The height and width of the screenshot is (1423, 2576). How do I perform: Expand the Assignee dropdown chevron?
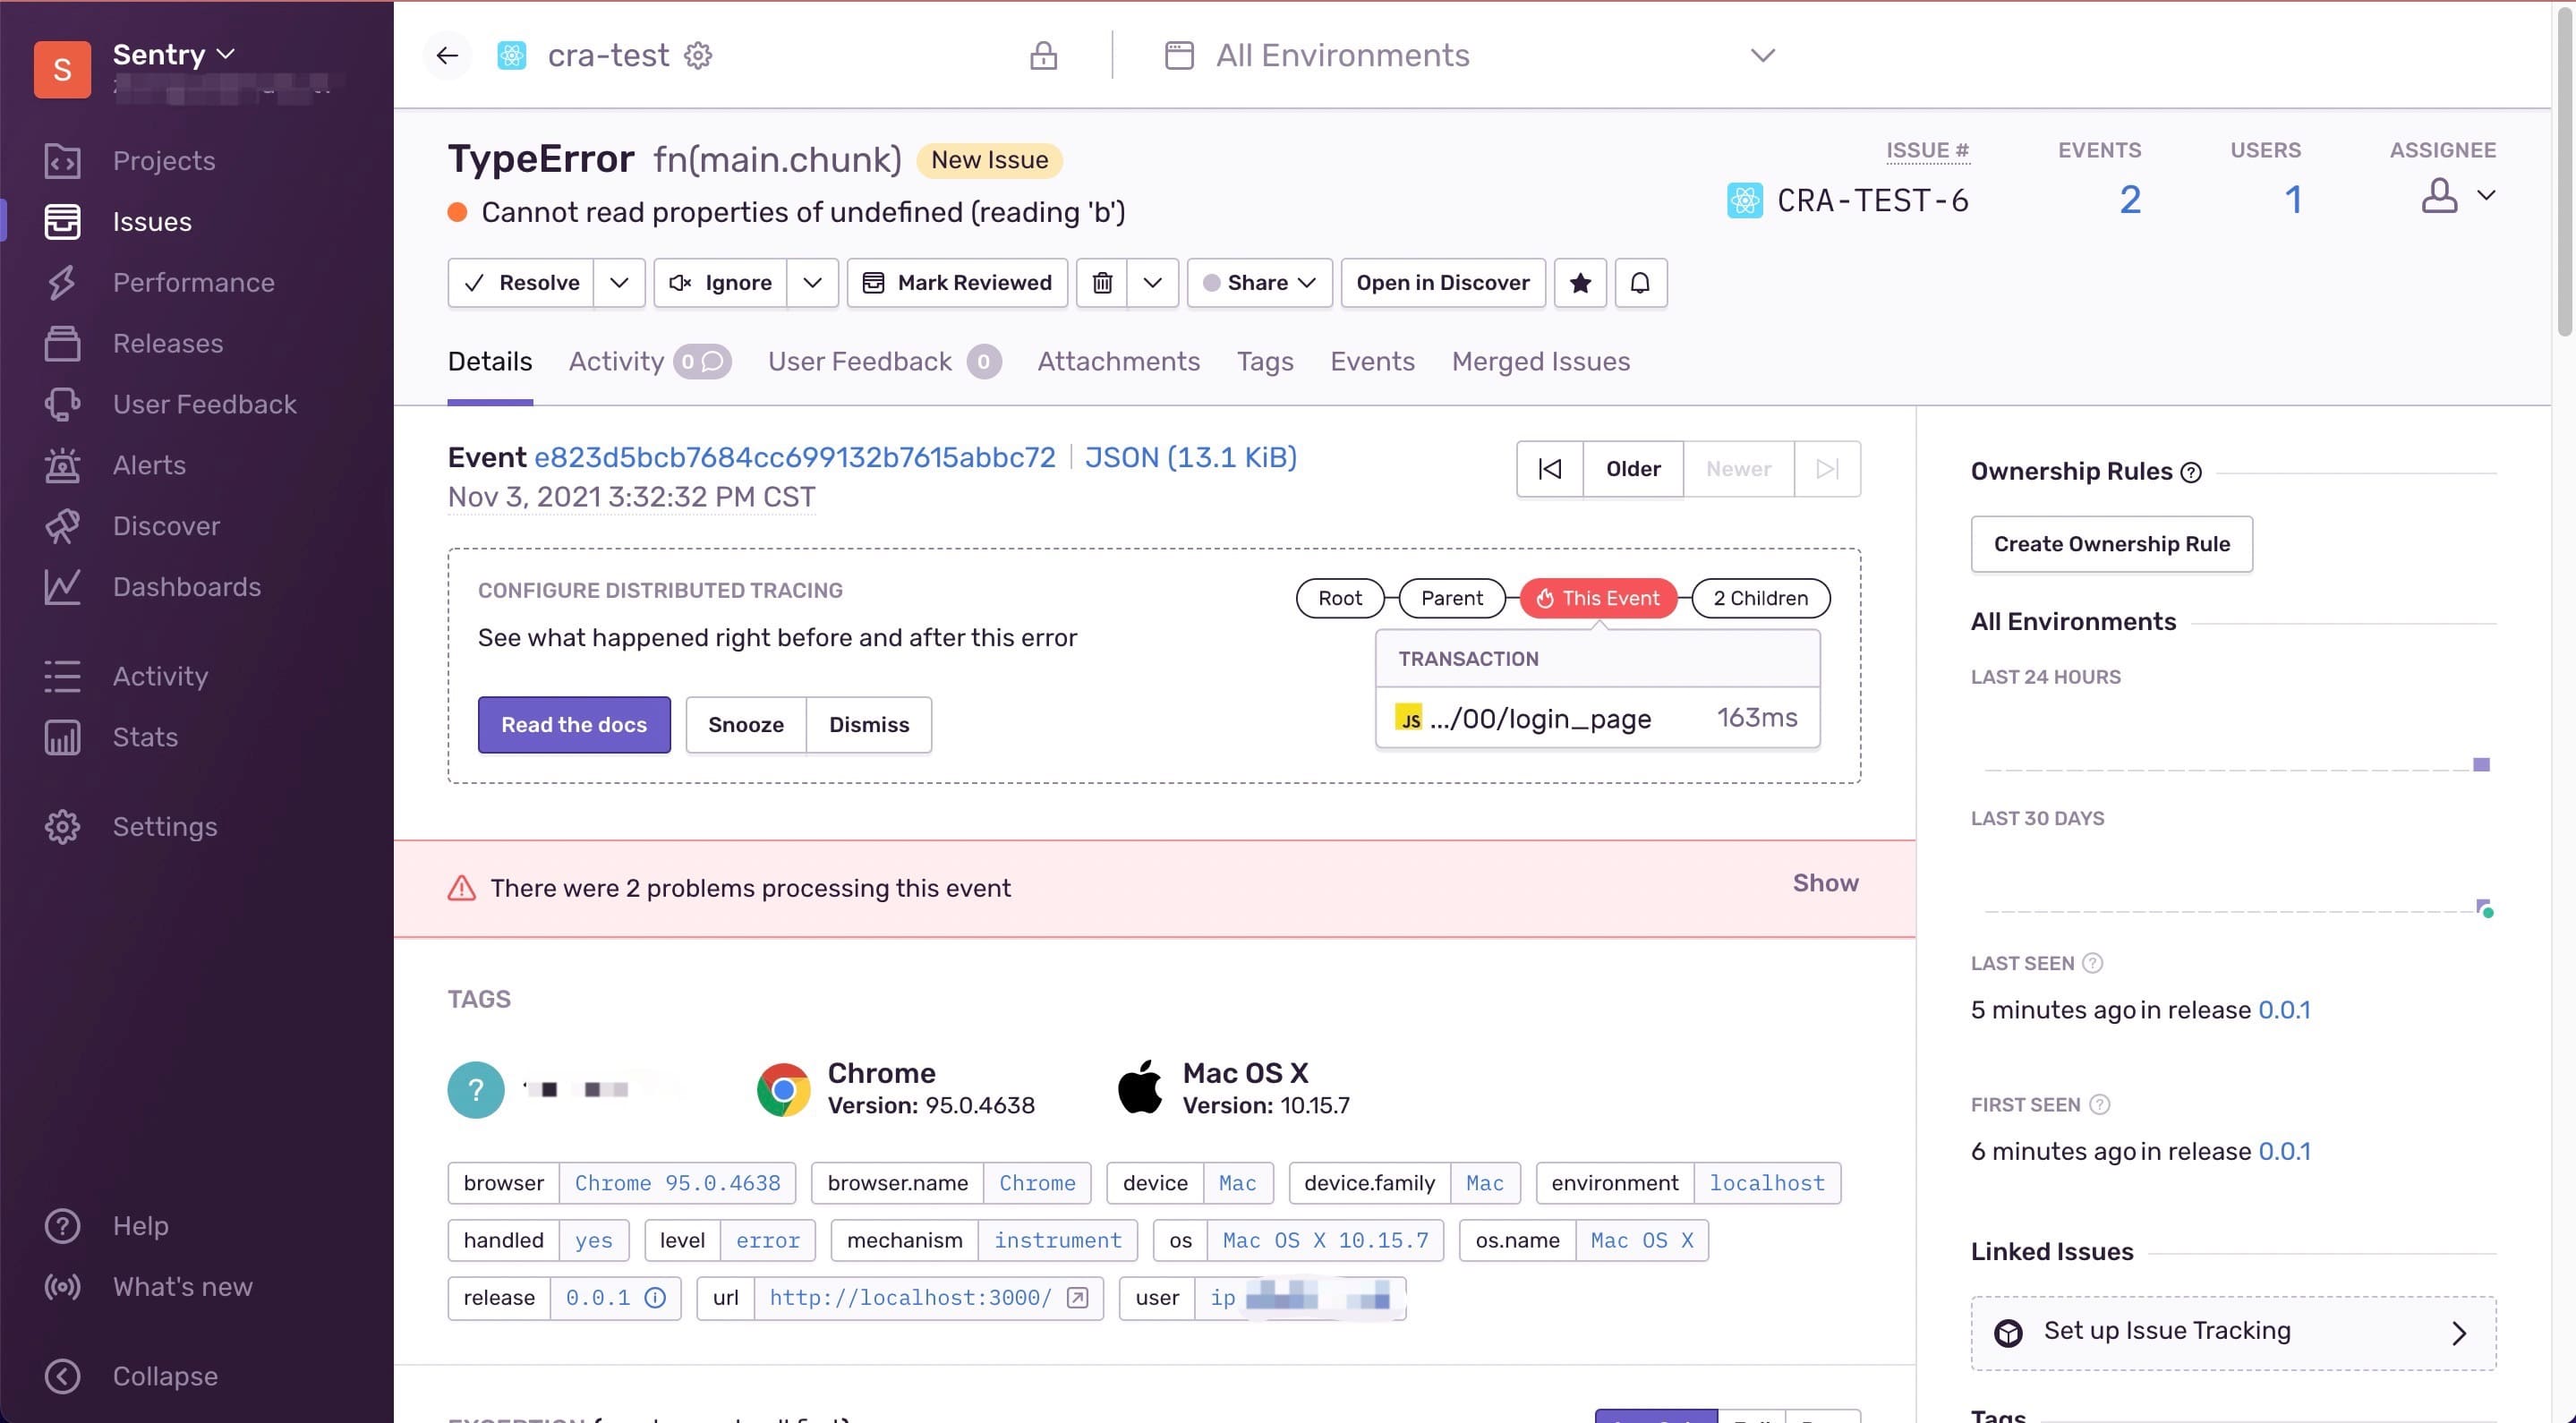tap(2486, 195)
